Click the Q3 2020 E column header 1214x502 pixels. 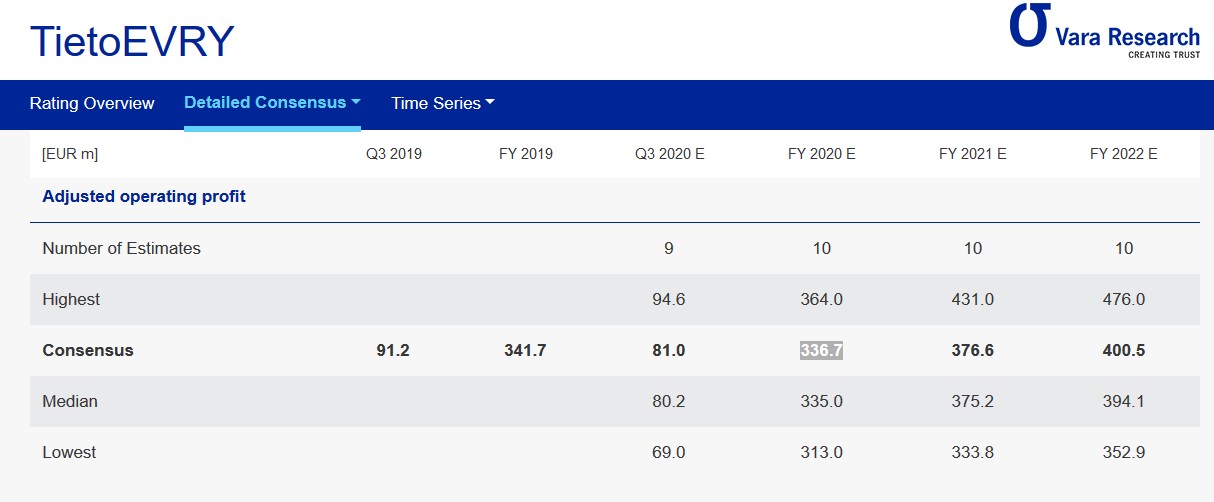(x=669, y=155)
